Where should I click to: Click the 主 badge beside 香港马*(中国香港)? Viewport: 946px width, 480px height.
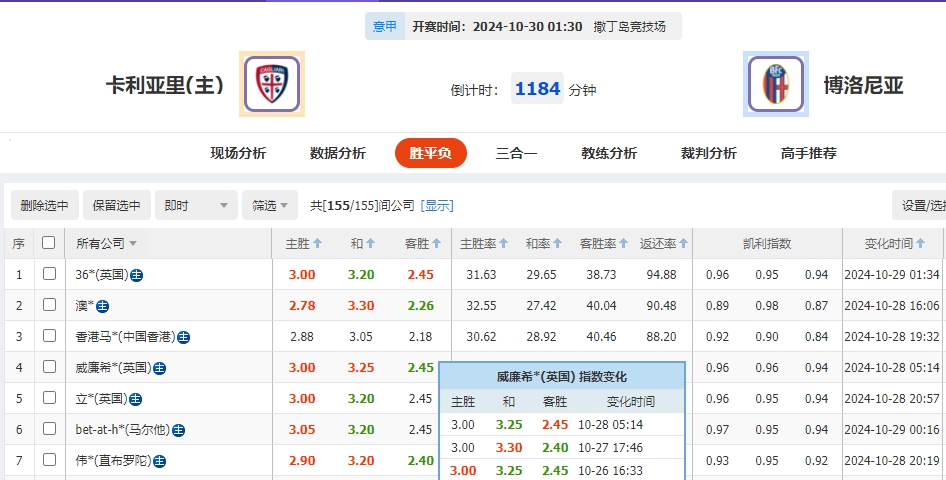click(x=183, y=337)
